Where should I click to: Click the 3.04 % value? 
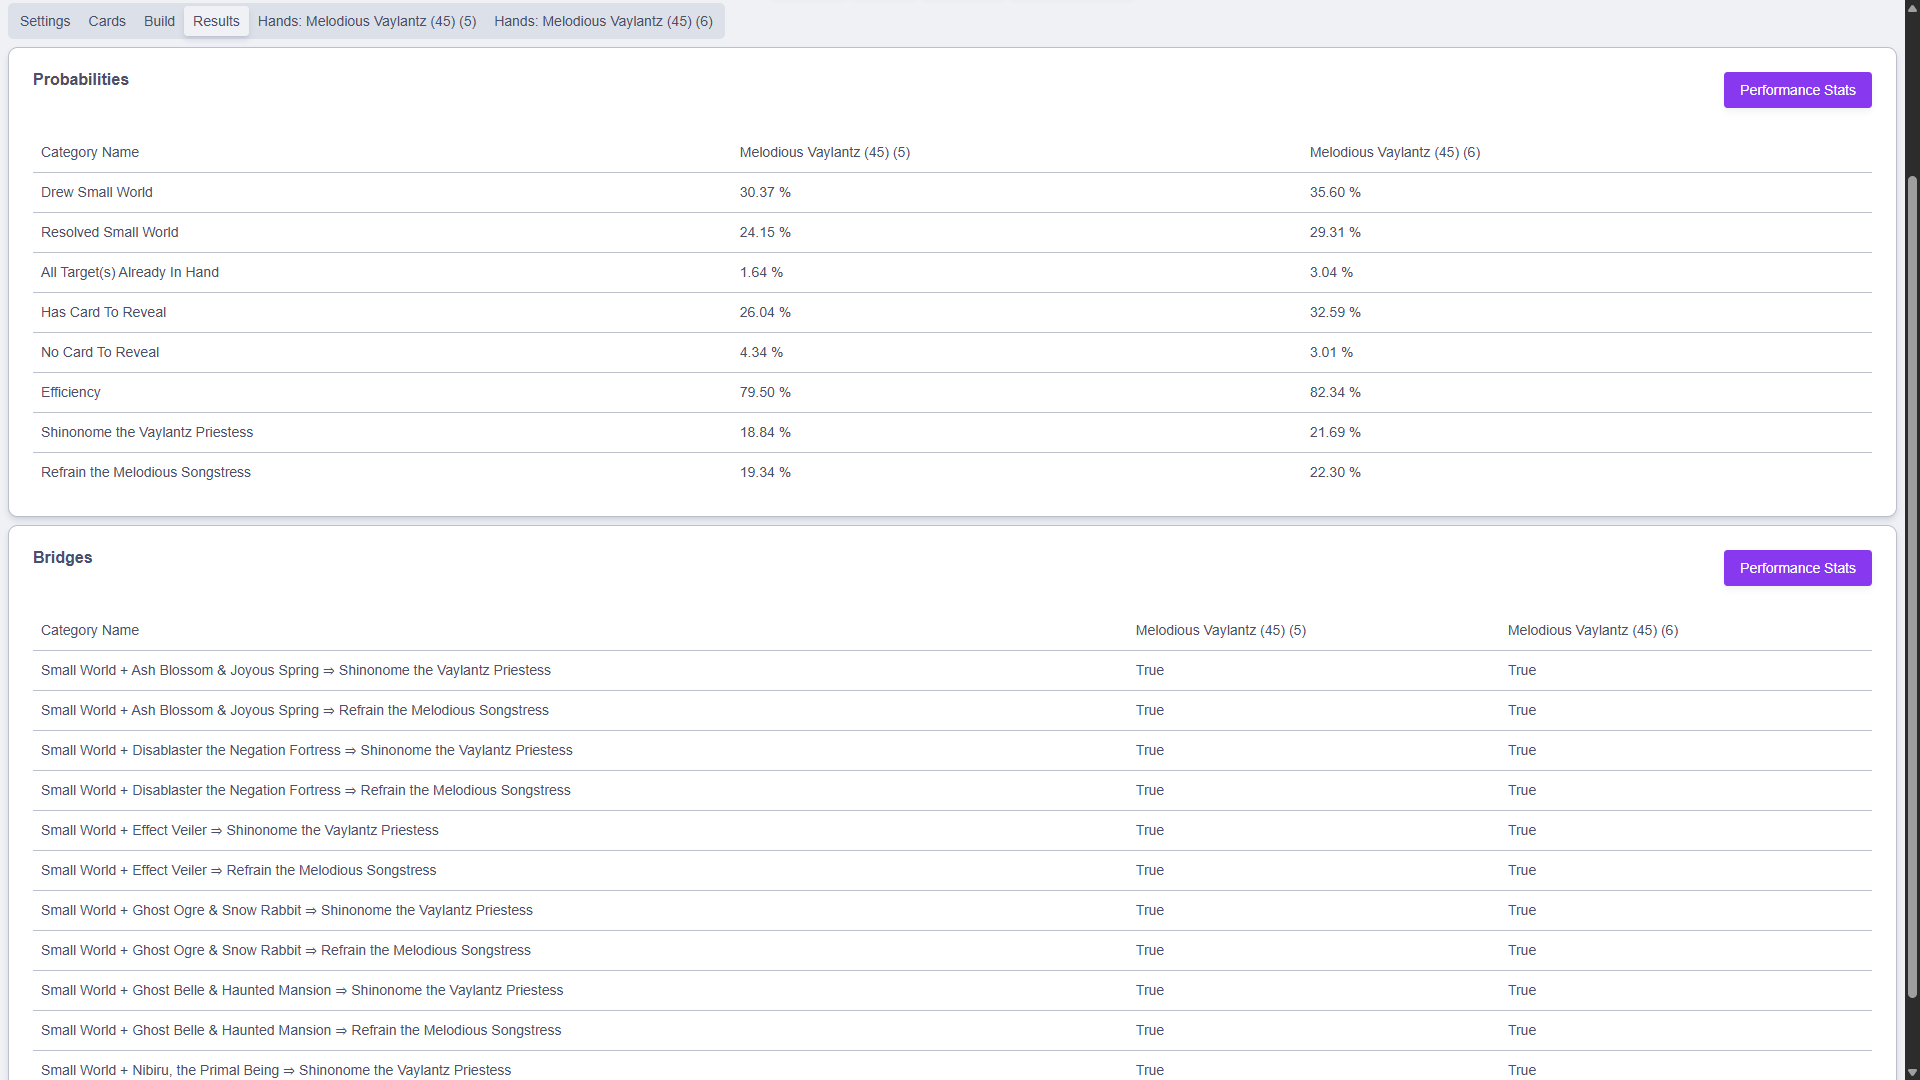pyautogui.click(x=1331, y=272)
